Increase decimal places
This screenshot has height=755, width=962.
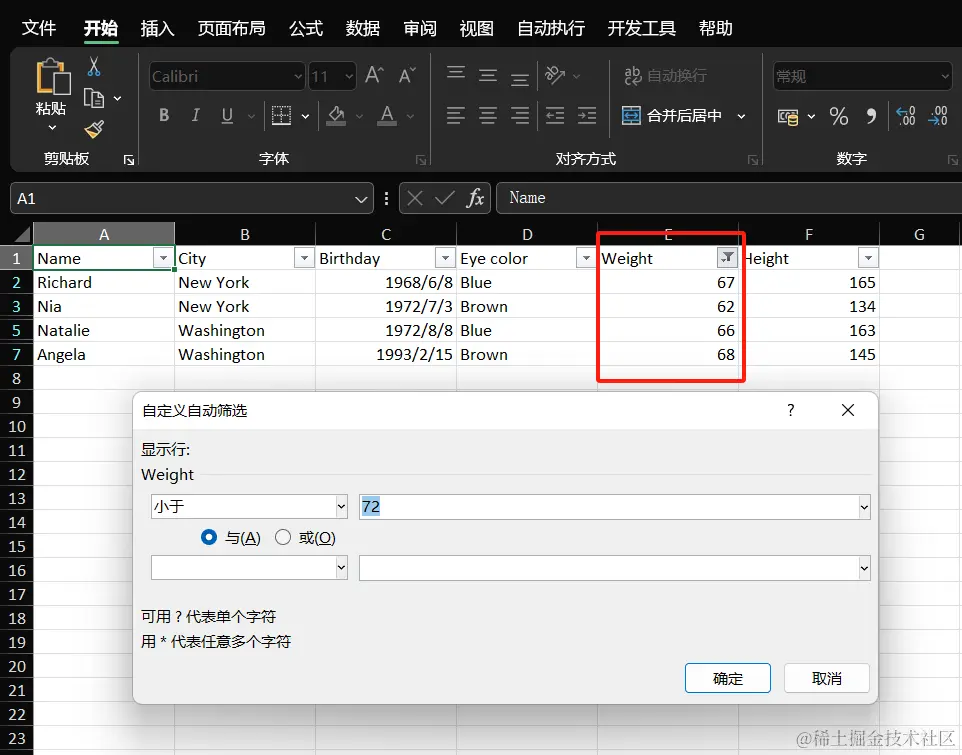(906, 116)
